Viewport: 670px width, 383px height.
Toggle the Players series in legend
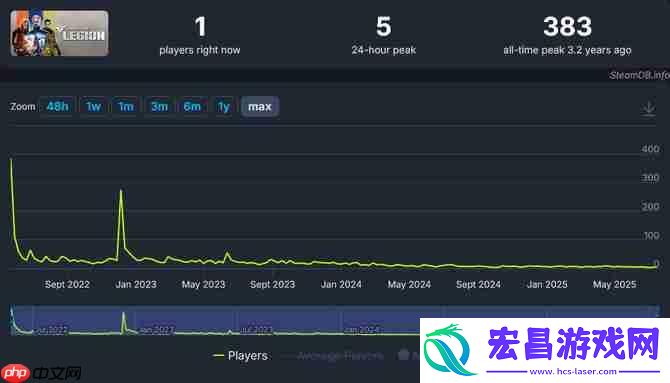(240, 356)
